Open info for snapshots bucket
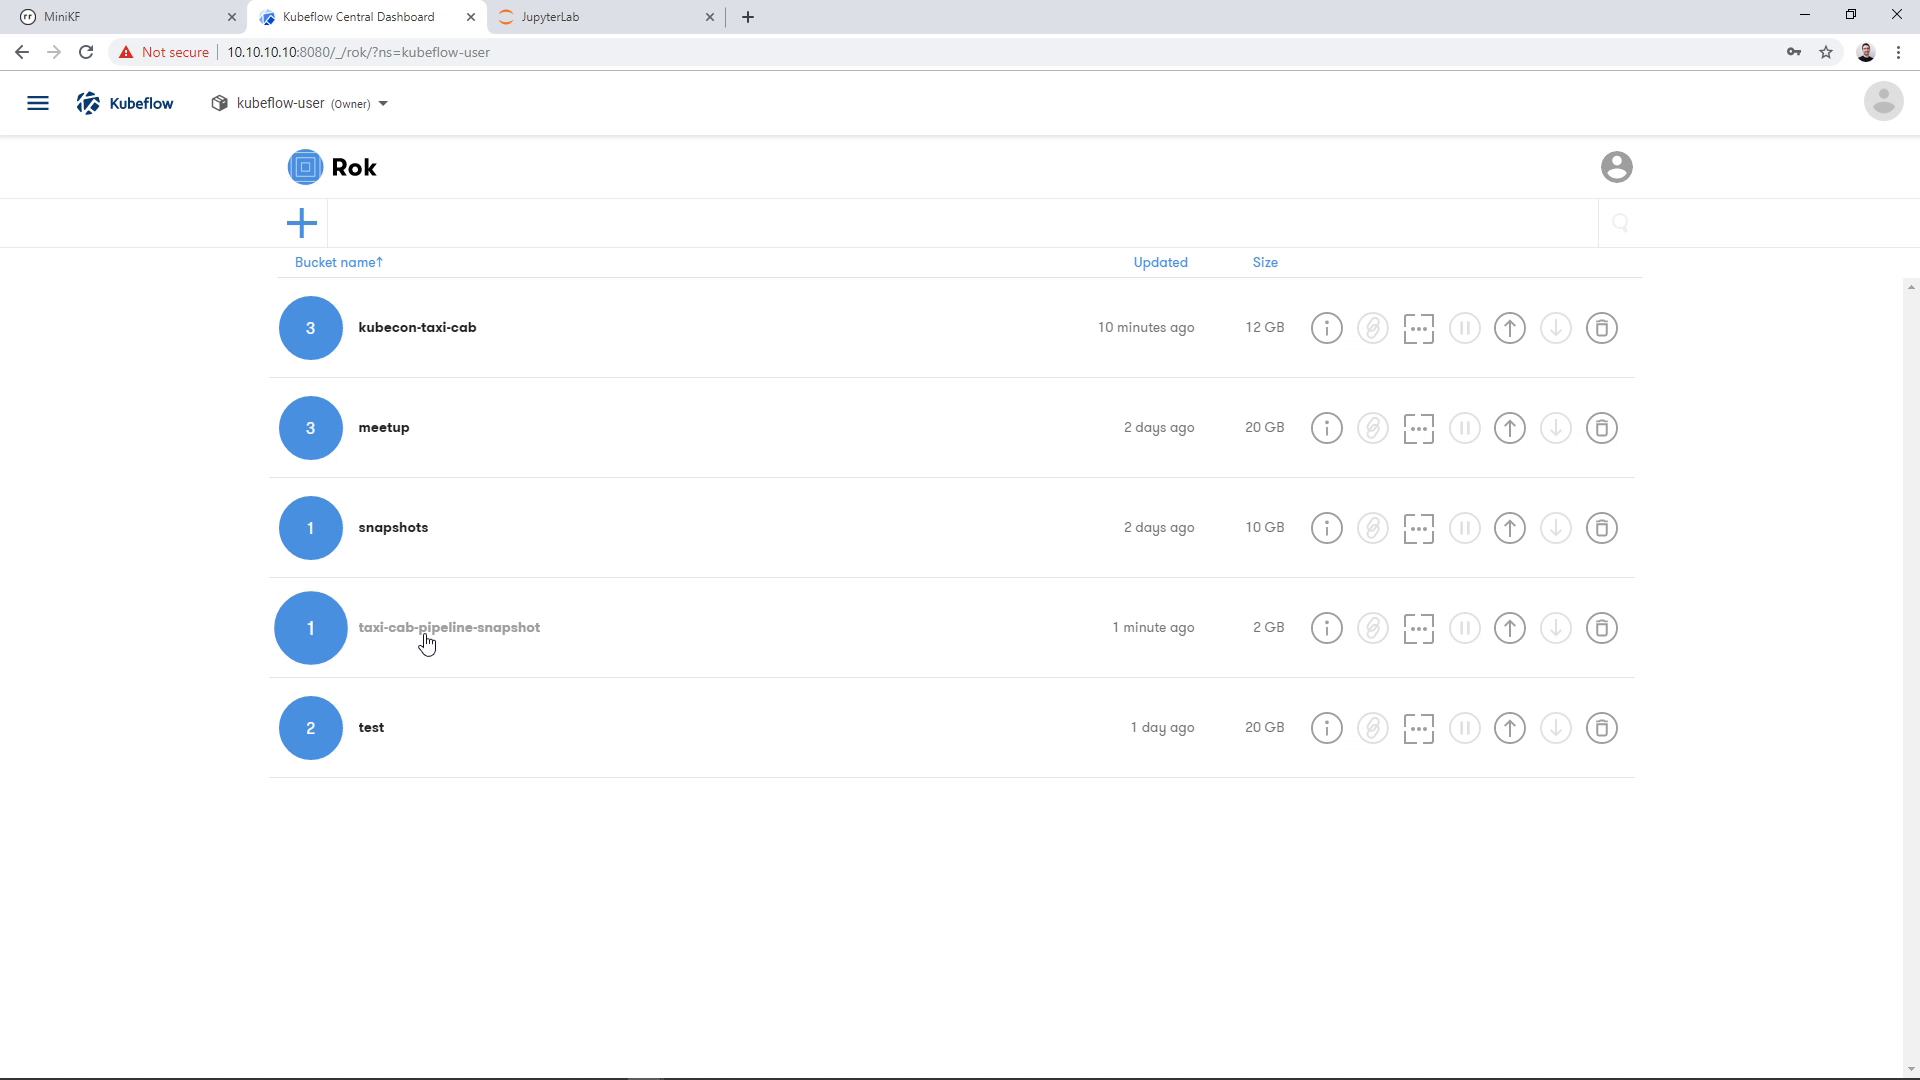Screen dimensions: 1920x1080 point(1326,528)
